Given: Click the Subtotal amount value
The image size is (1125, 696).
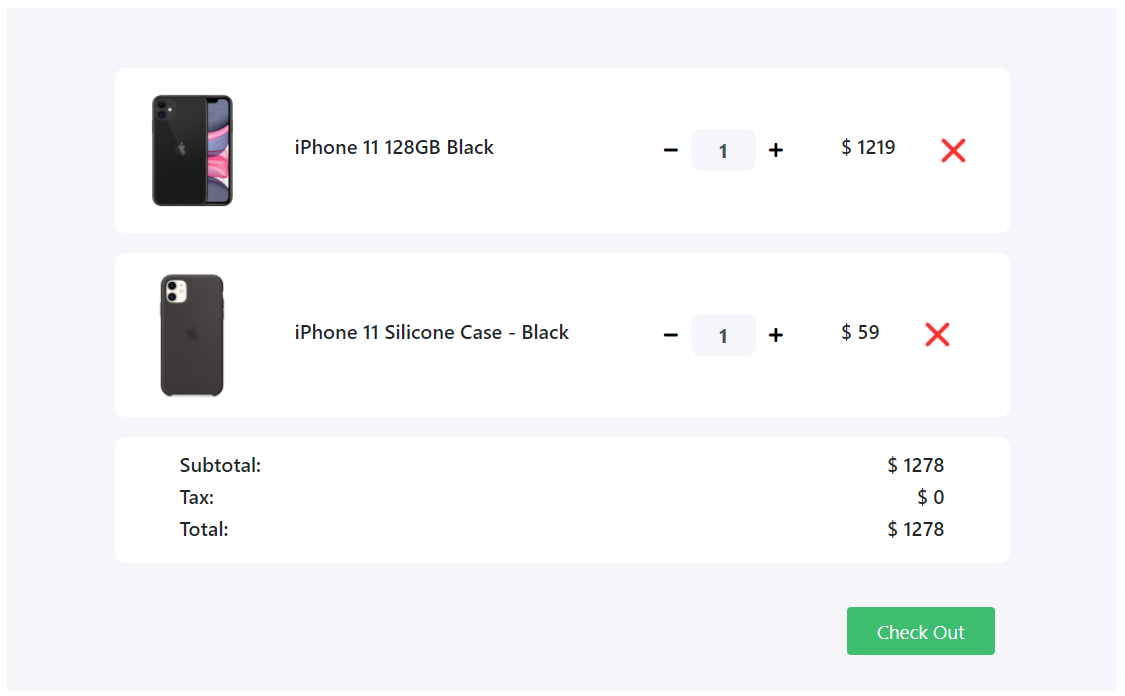Looking at the screenshot, I should pos(915,466).
